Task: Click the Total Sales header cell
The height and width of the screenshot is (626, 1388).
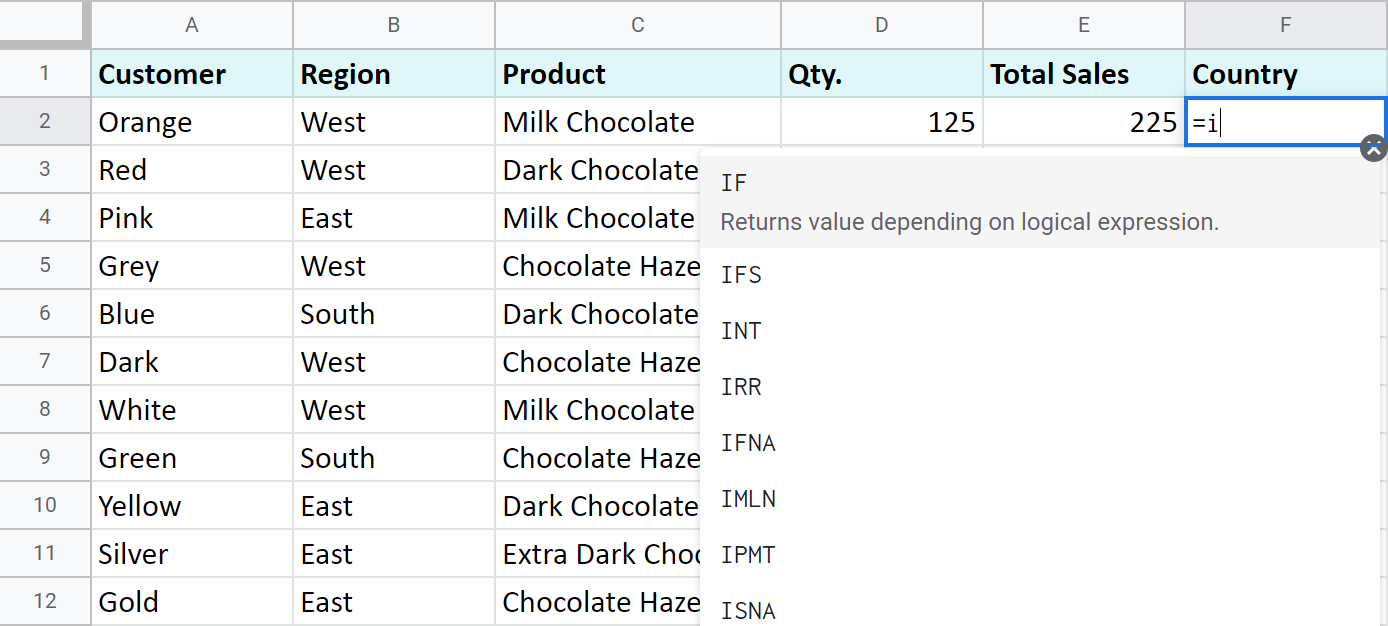Action: pyautogui.click(x=1083, y=74)
